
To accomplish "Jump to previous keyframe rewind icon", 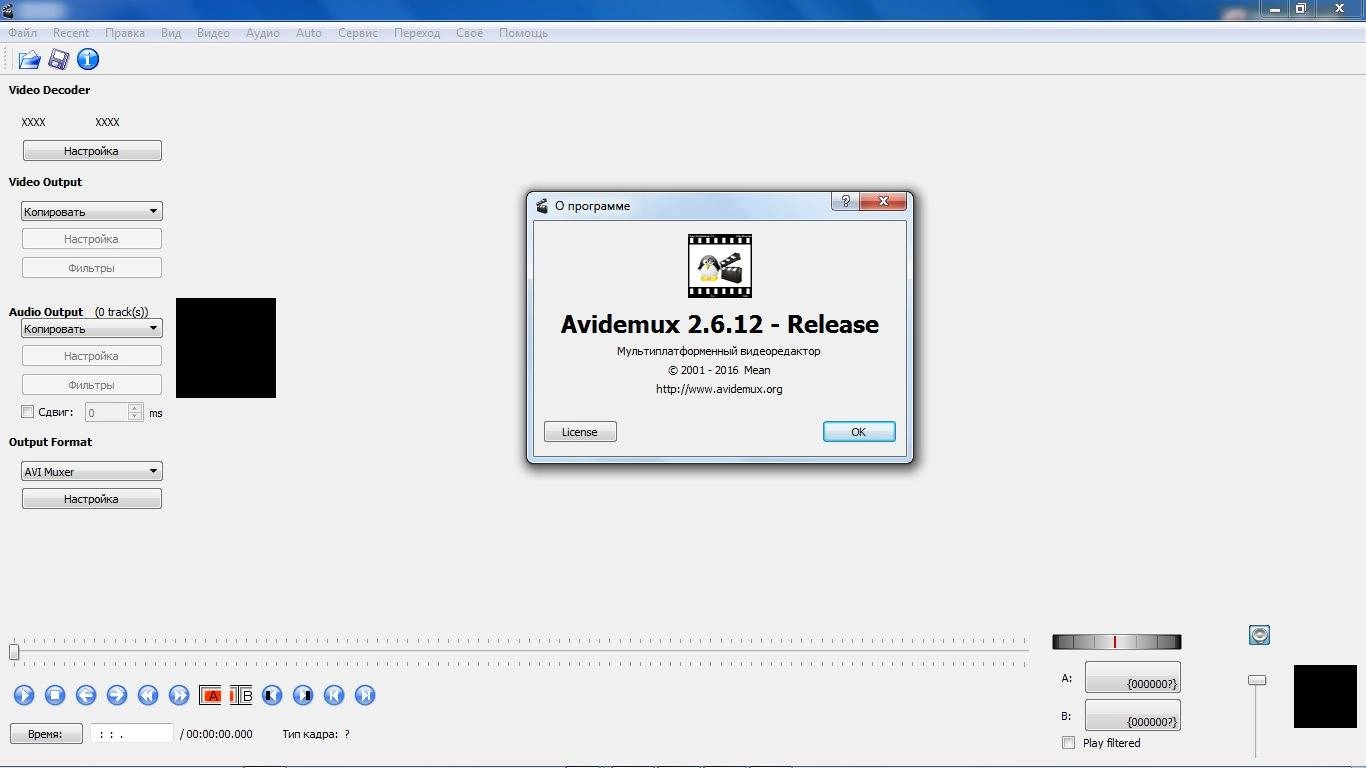I will tap(148, 695).
